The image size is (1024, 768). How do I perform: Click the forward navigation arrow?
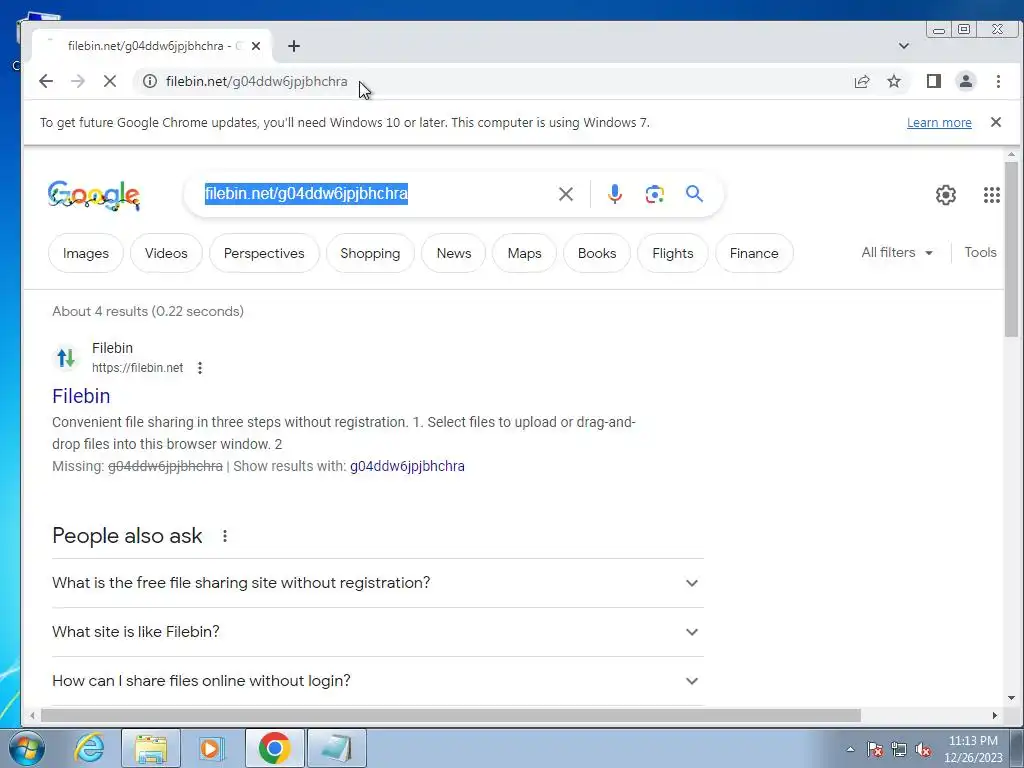coord(78,81)
